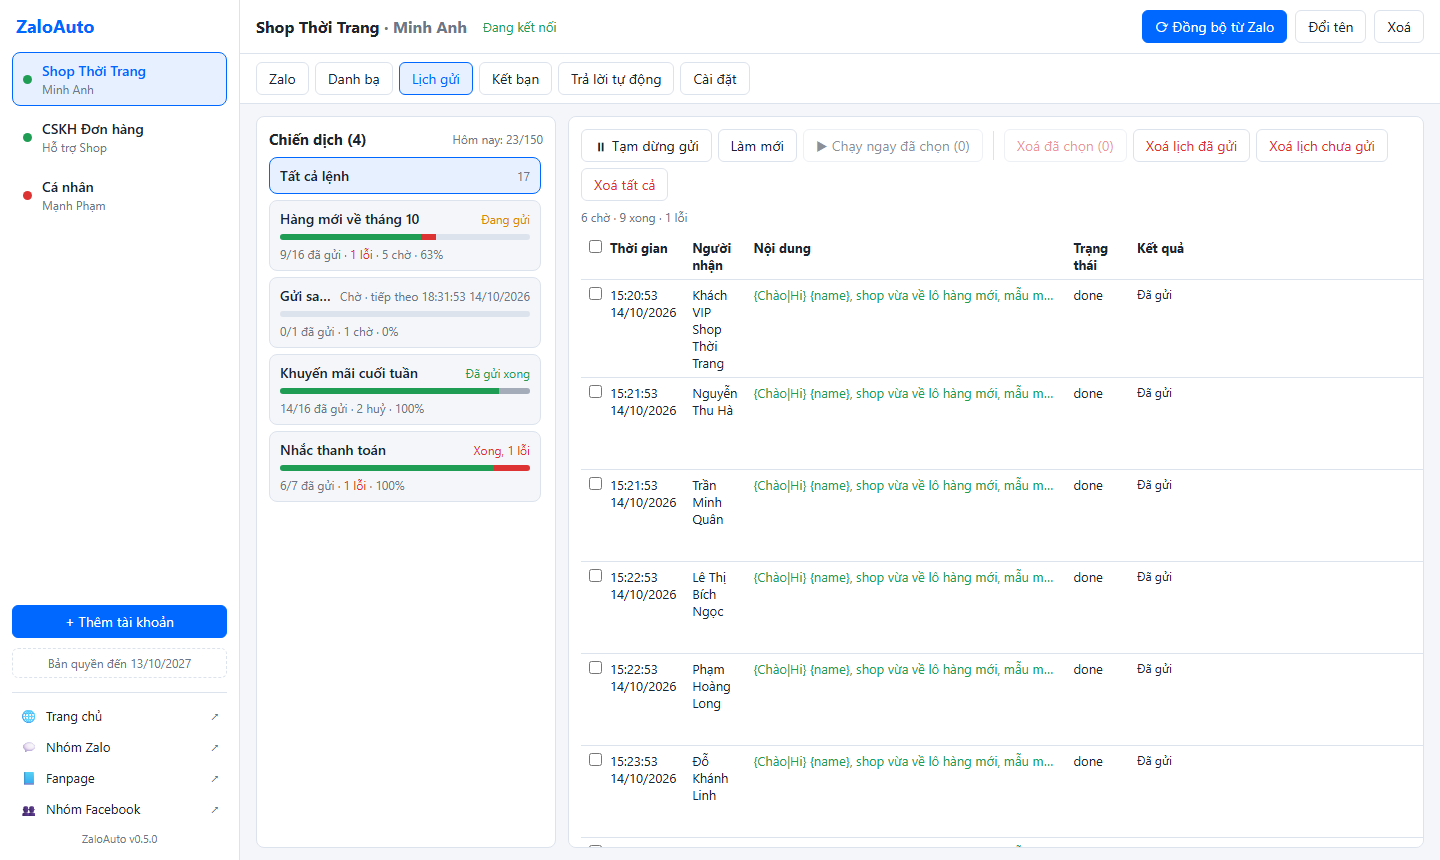This screenshot has height=860, width=1440.
Task: Pause sending with Tạm dừng gửi
Action: coord(646,146)
